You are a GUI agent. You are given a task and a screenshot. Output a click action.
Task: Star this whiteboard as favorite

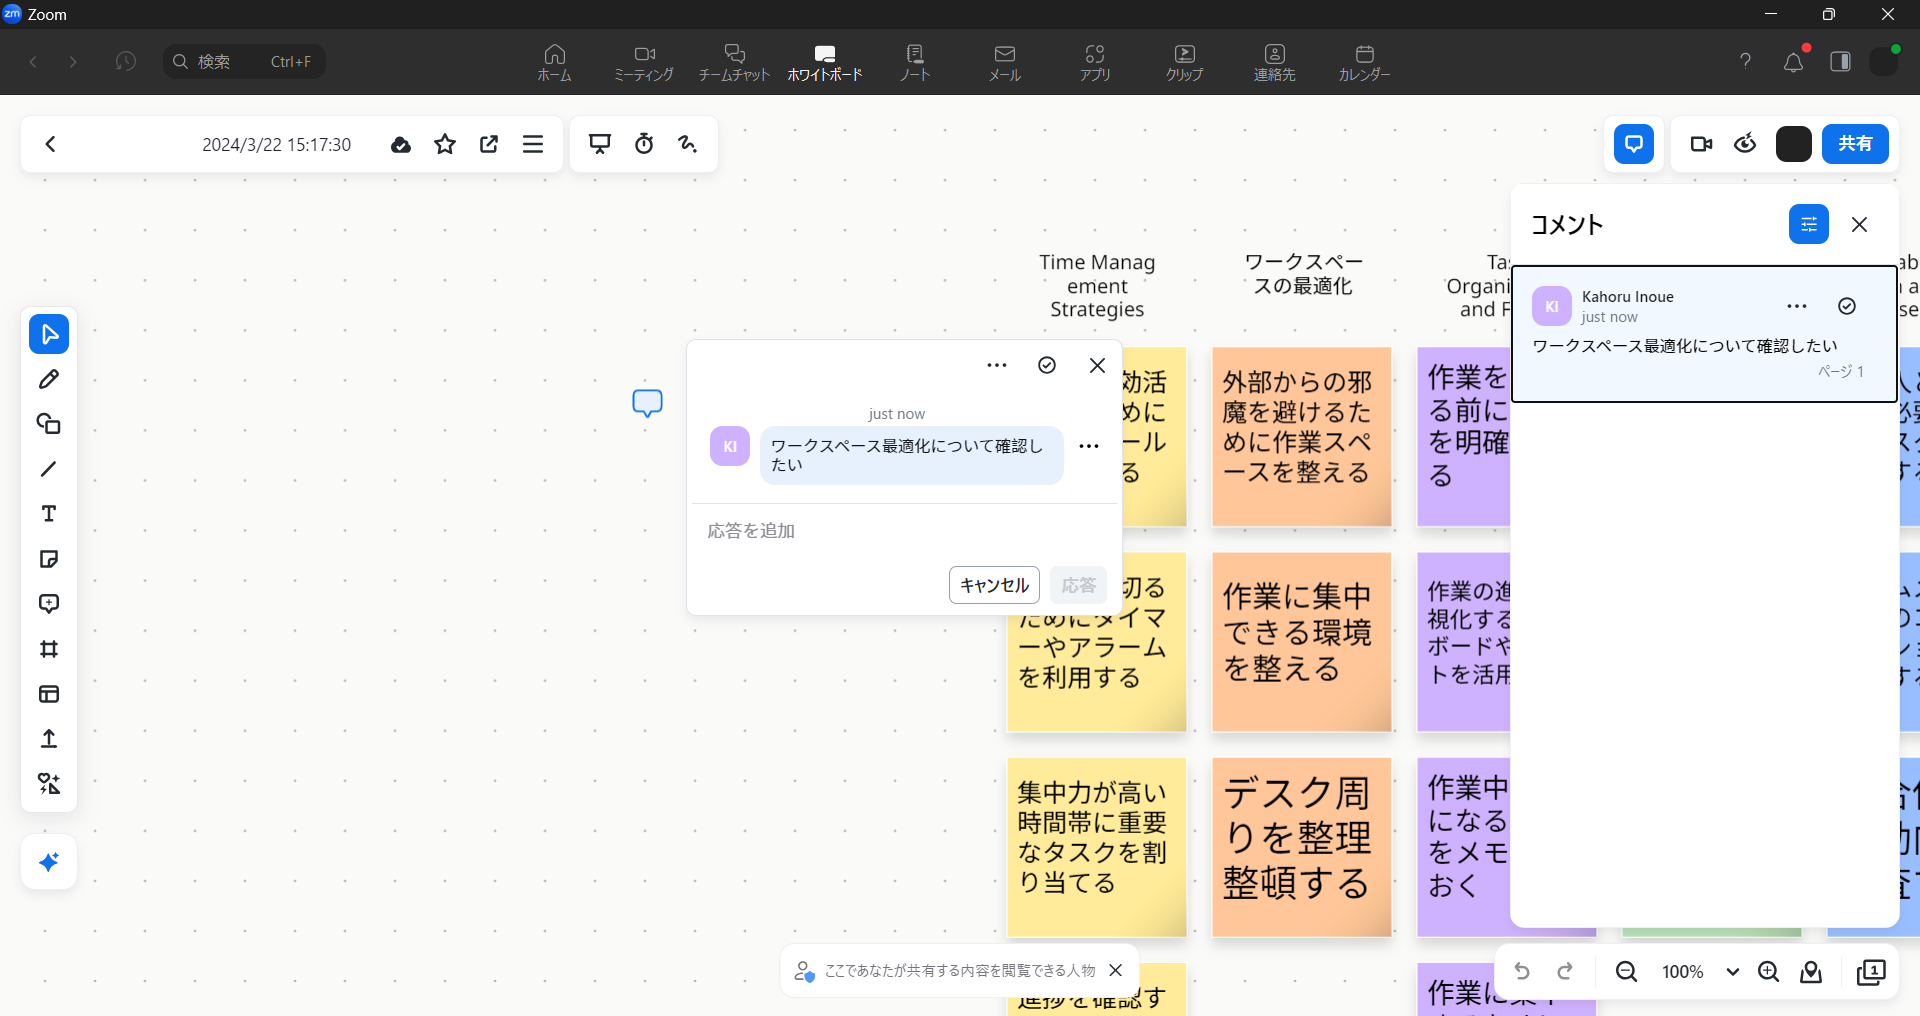[445, 144]
